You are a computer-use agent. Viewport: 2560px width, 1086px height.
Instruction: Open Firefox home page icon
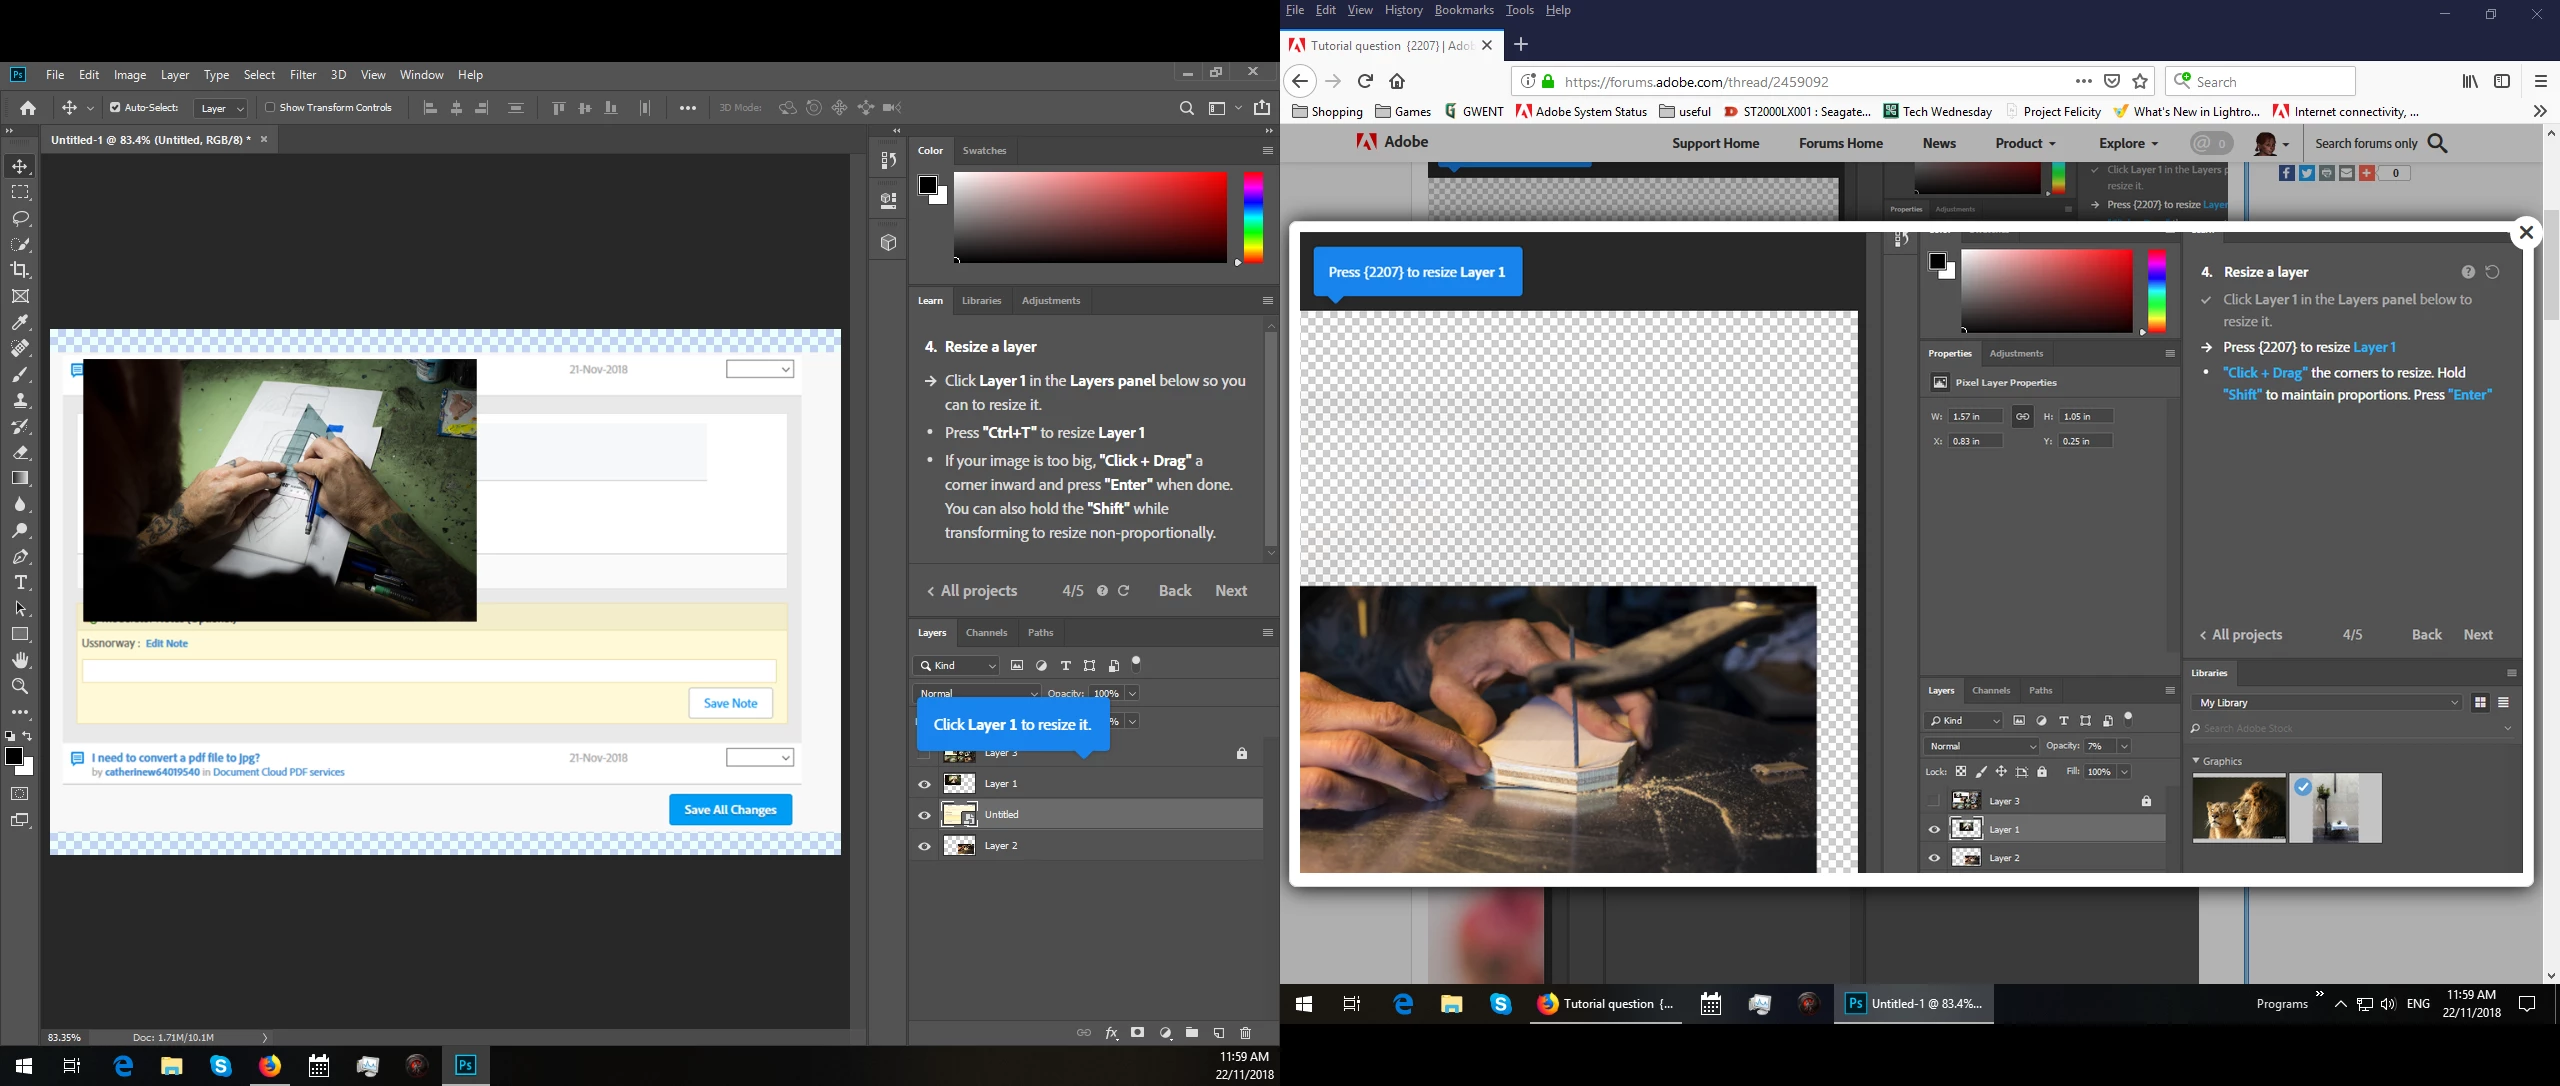pos(1397,82)
